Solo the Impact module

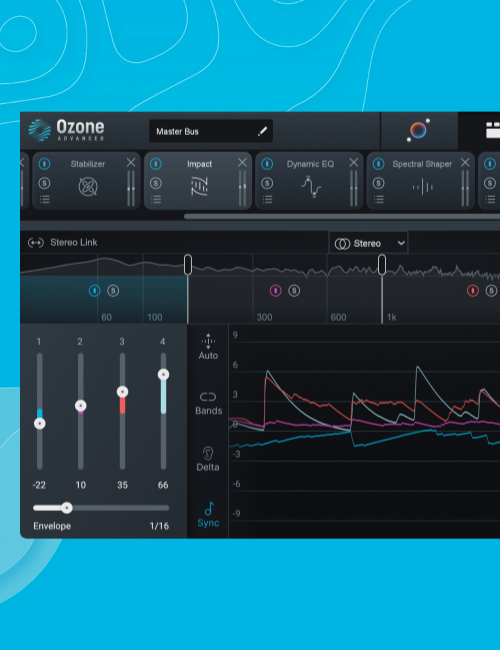[156, 183]
